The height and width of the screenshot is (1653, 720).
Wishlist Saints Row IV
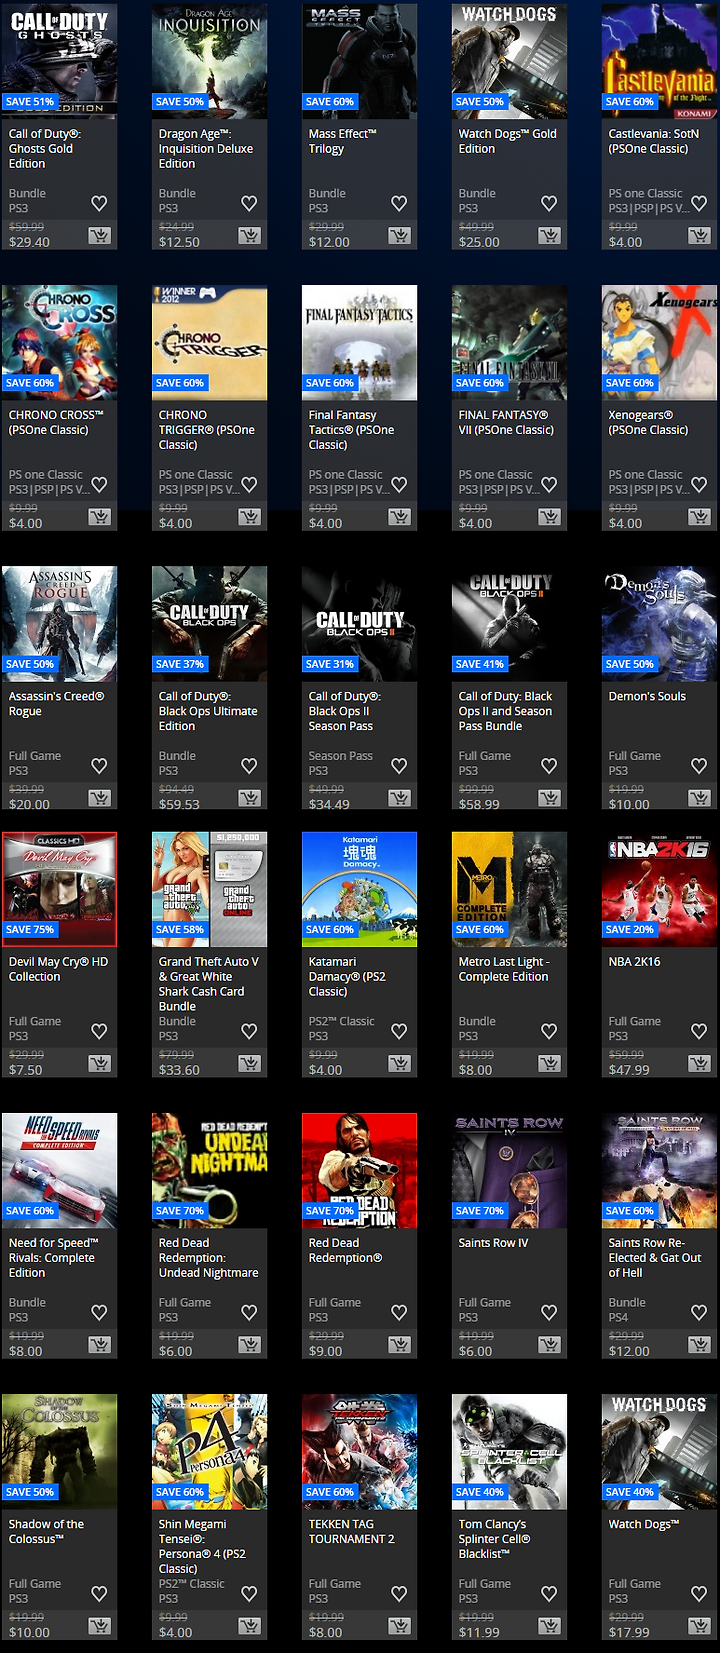[549, 1312]
